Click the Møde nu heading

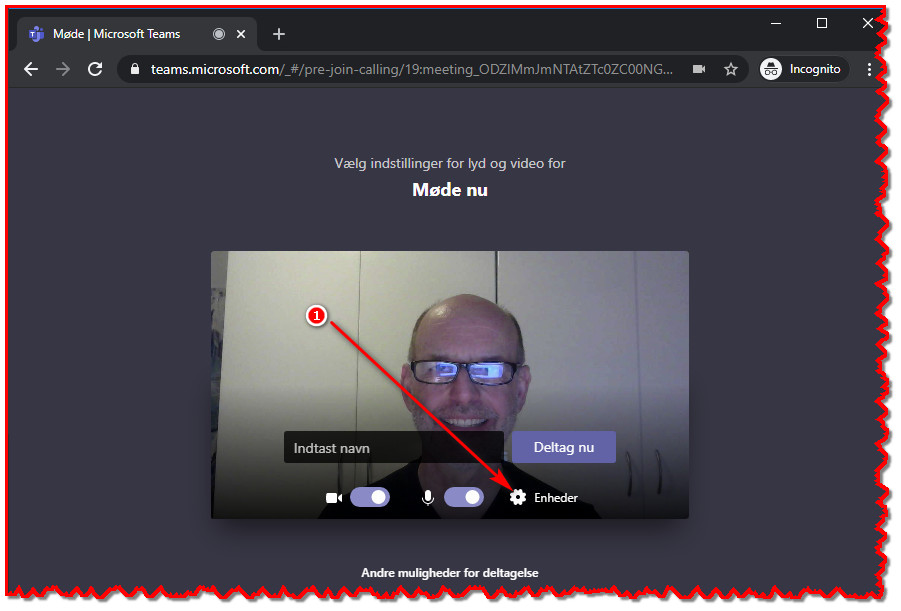(450, 190)
